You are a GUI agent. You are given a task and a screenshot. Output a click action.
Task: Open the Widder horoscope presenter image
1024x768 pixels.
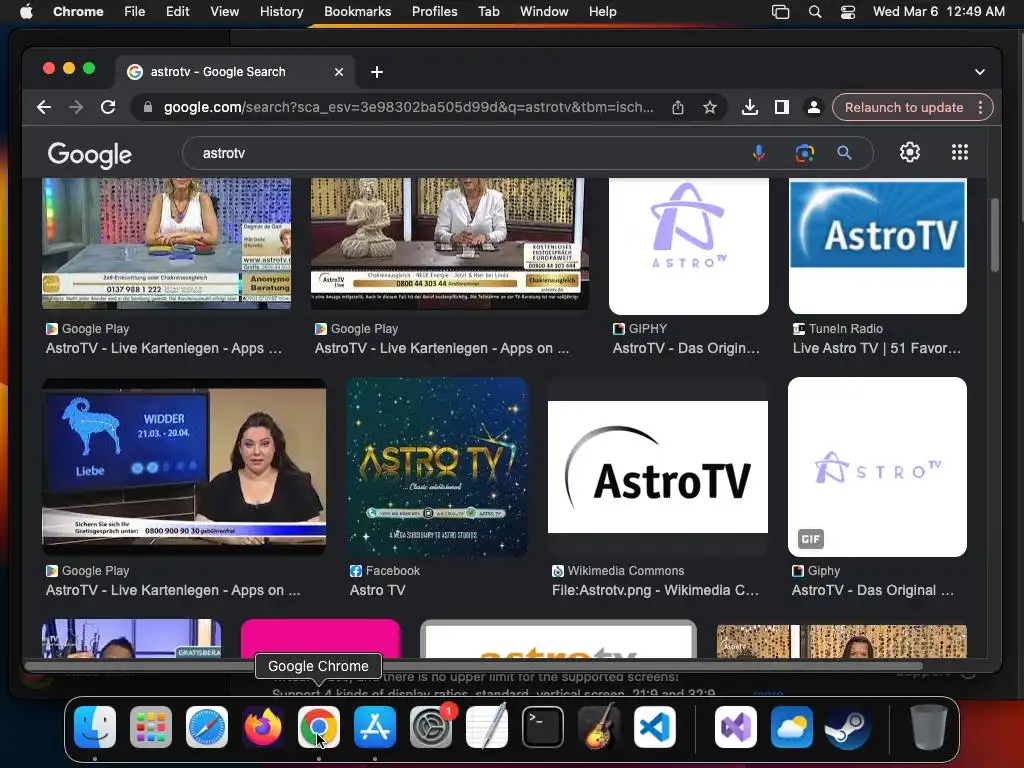click(x=184, y=466)
